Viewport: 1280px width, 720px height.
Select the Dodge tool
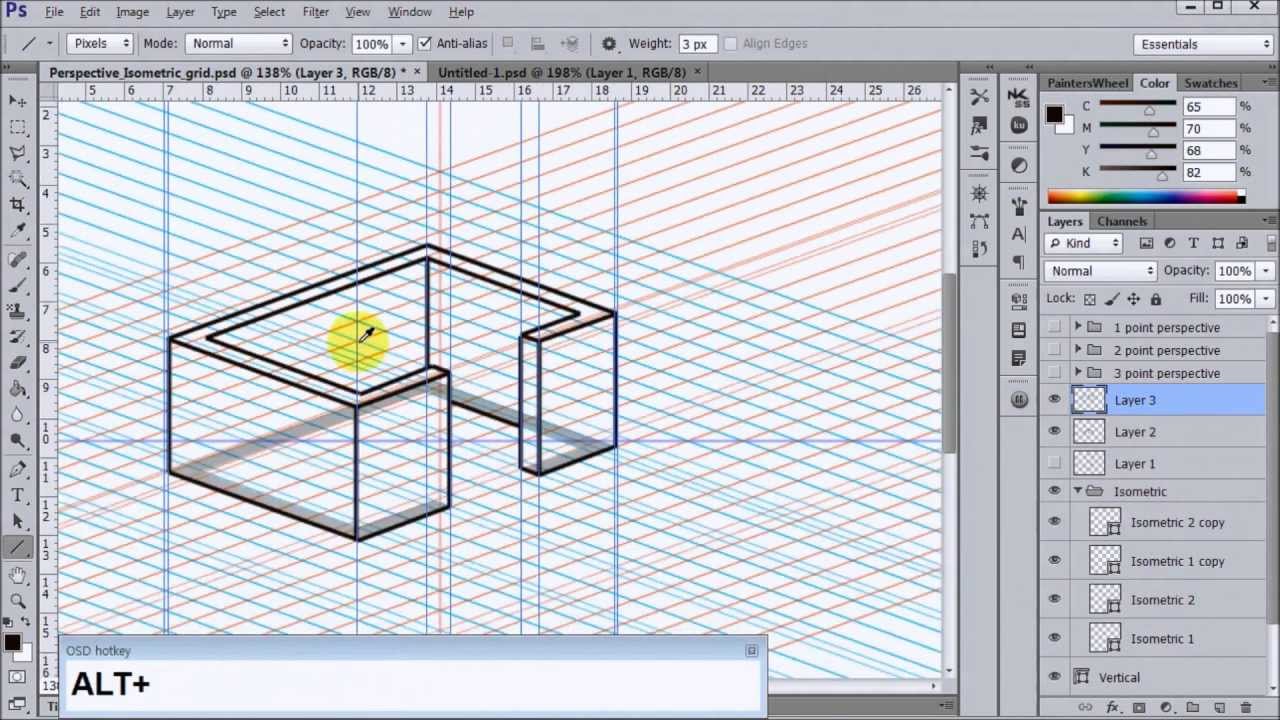[18, 441]
